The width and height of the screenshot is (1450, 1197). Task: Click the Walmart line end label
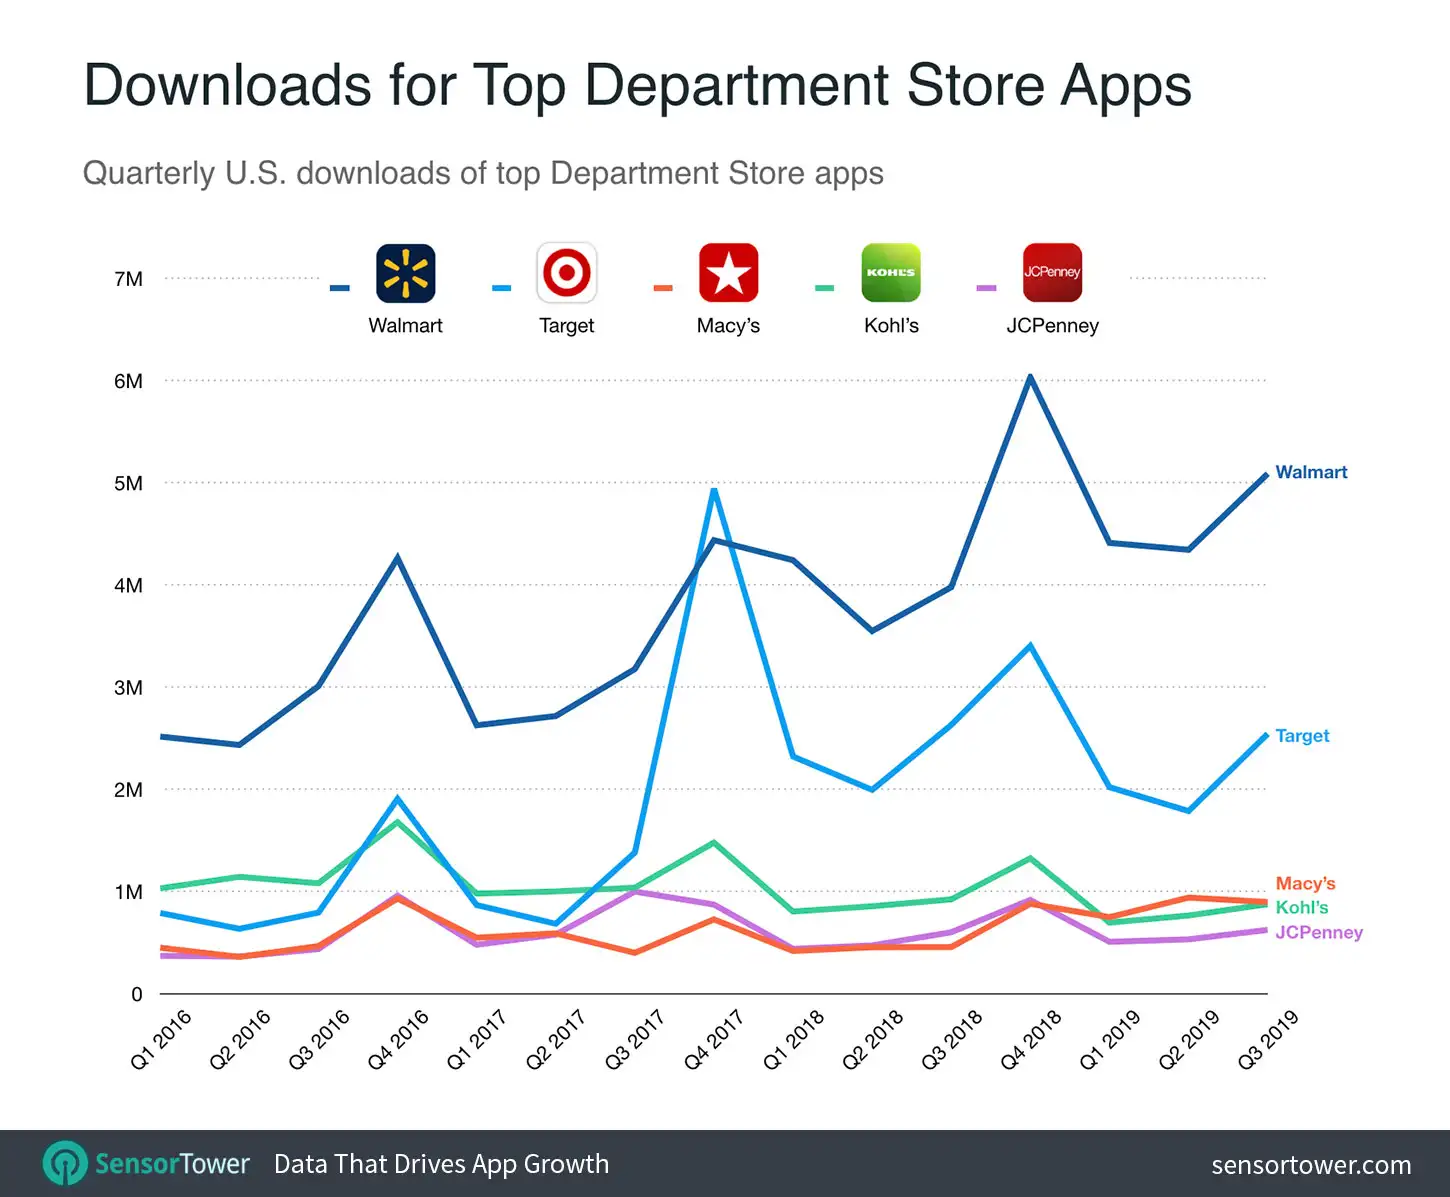coord(1311,472)
